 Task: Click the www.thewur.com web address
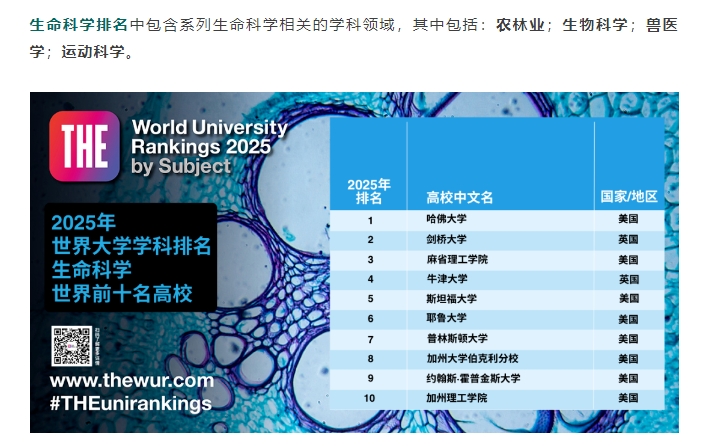132,381
